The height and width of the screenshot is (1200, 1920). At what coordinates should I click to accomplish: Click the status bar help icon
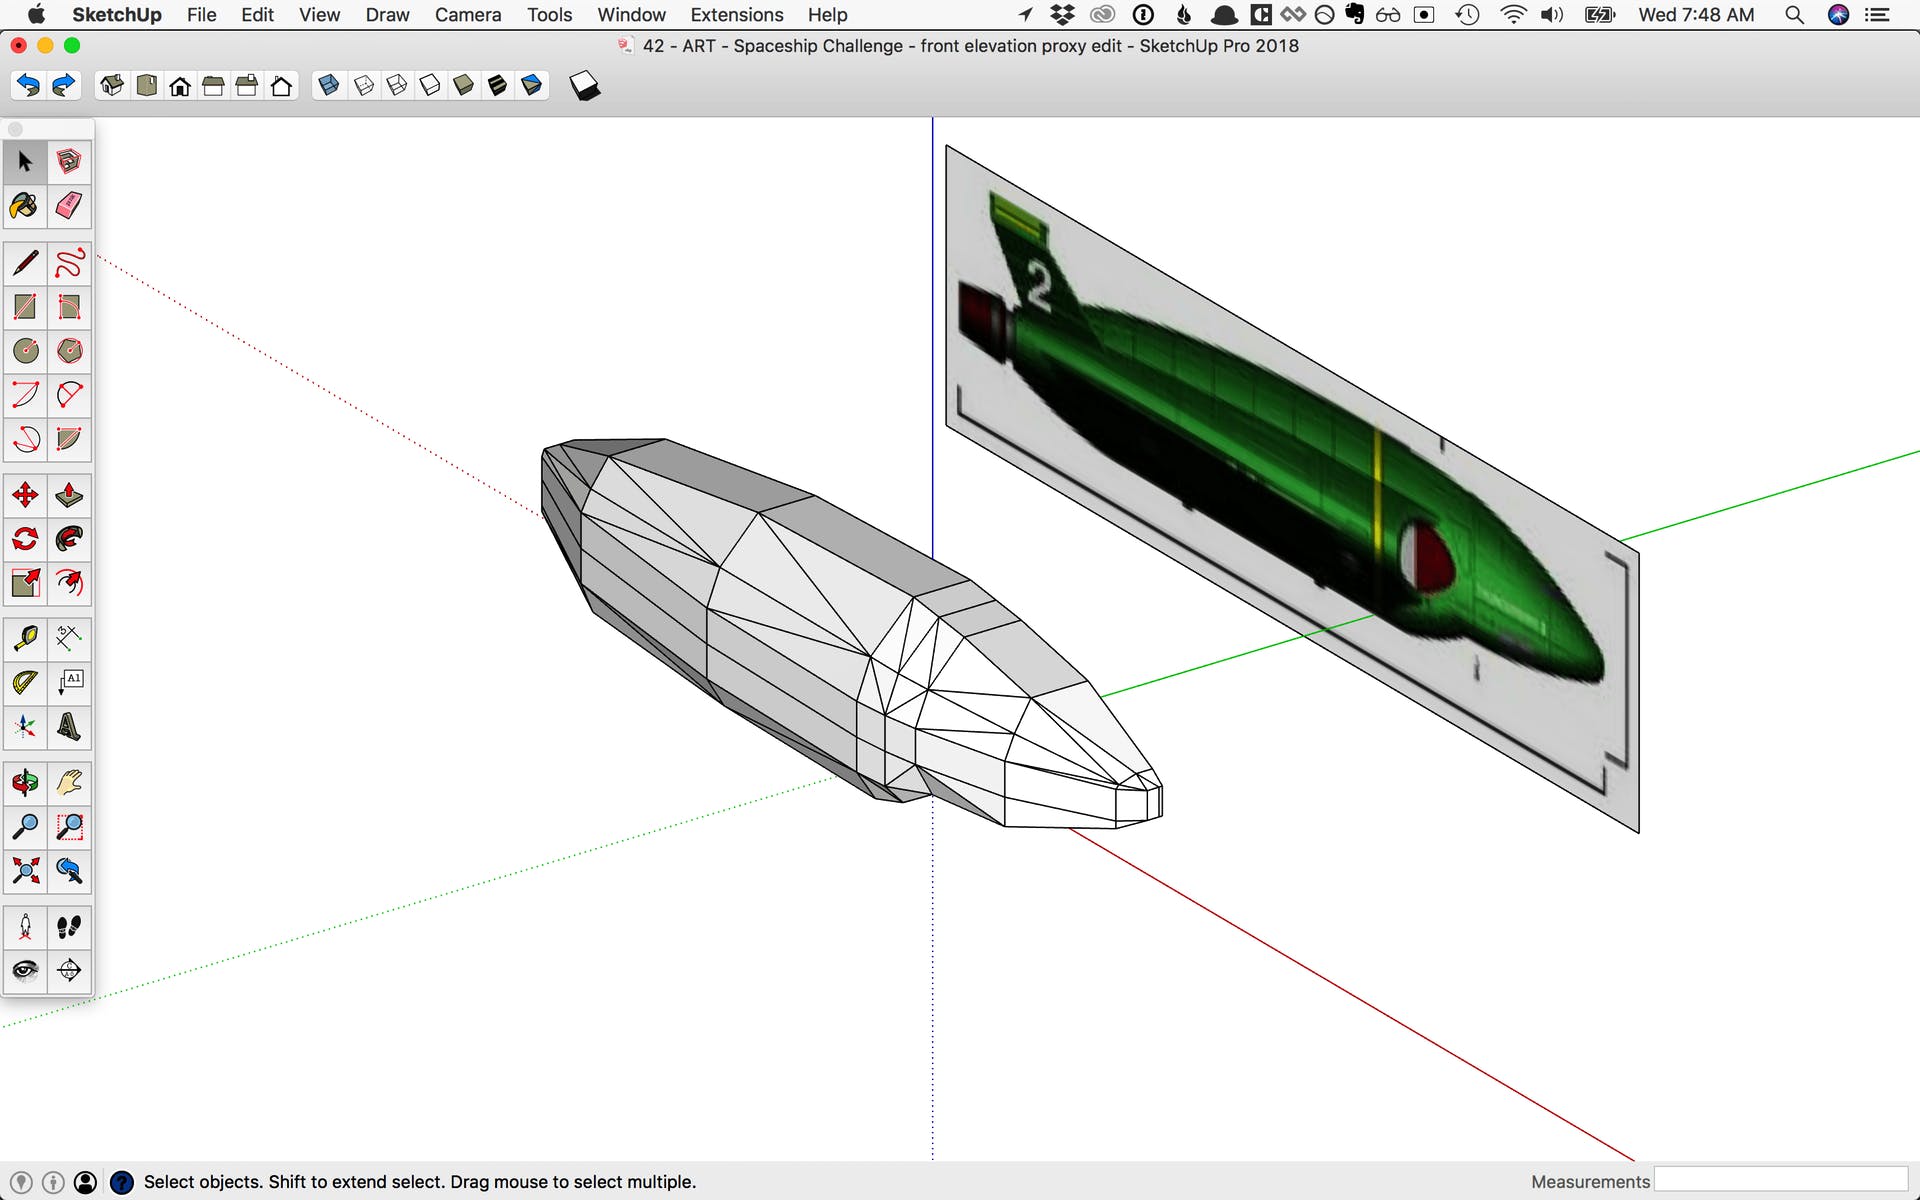pyautogui.click(x=121, y=1182)
